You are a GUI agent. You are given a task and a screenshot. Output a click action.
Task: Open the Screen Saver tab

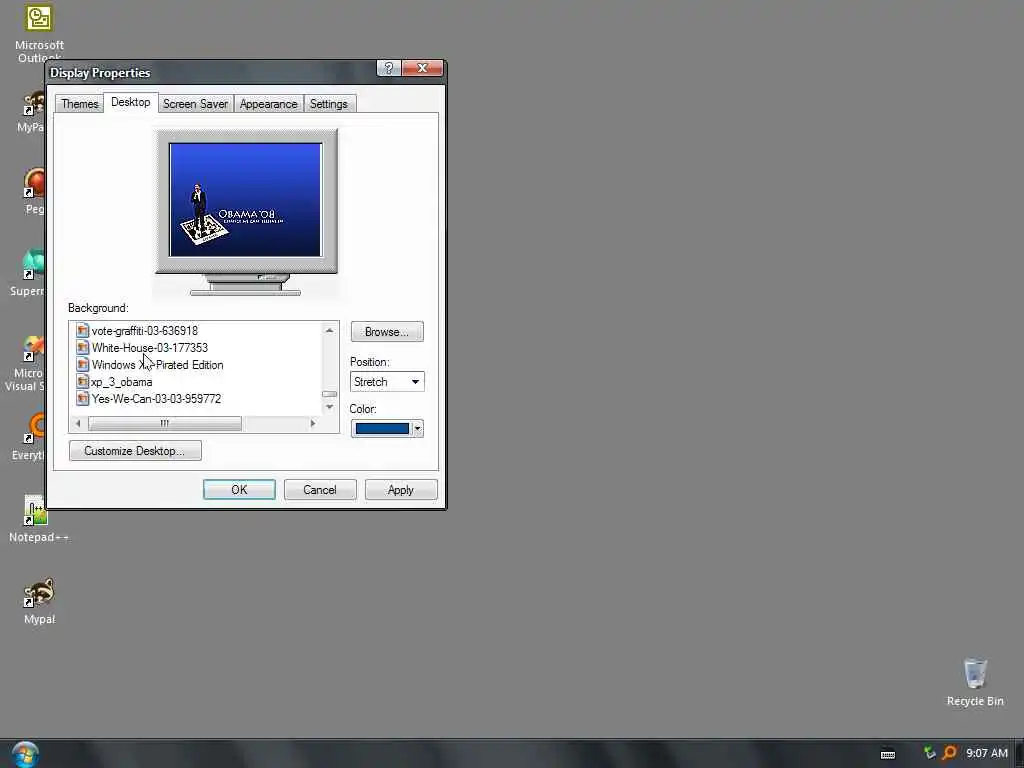point(195,104)
